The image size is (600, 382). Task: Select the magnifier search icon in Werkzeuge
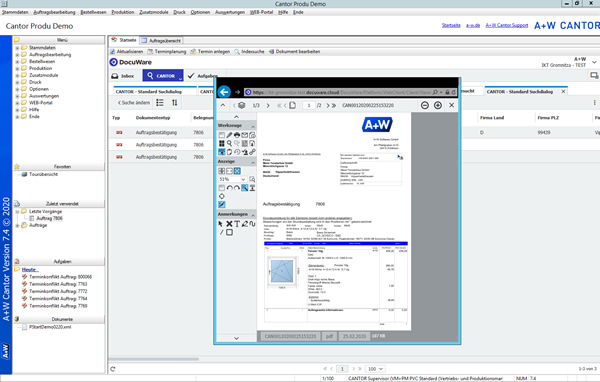click(x=229, y=144)
